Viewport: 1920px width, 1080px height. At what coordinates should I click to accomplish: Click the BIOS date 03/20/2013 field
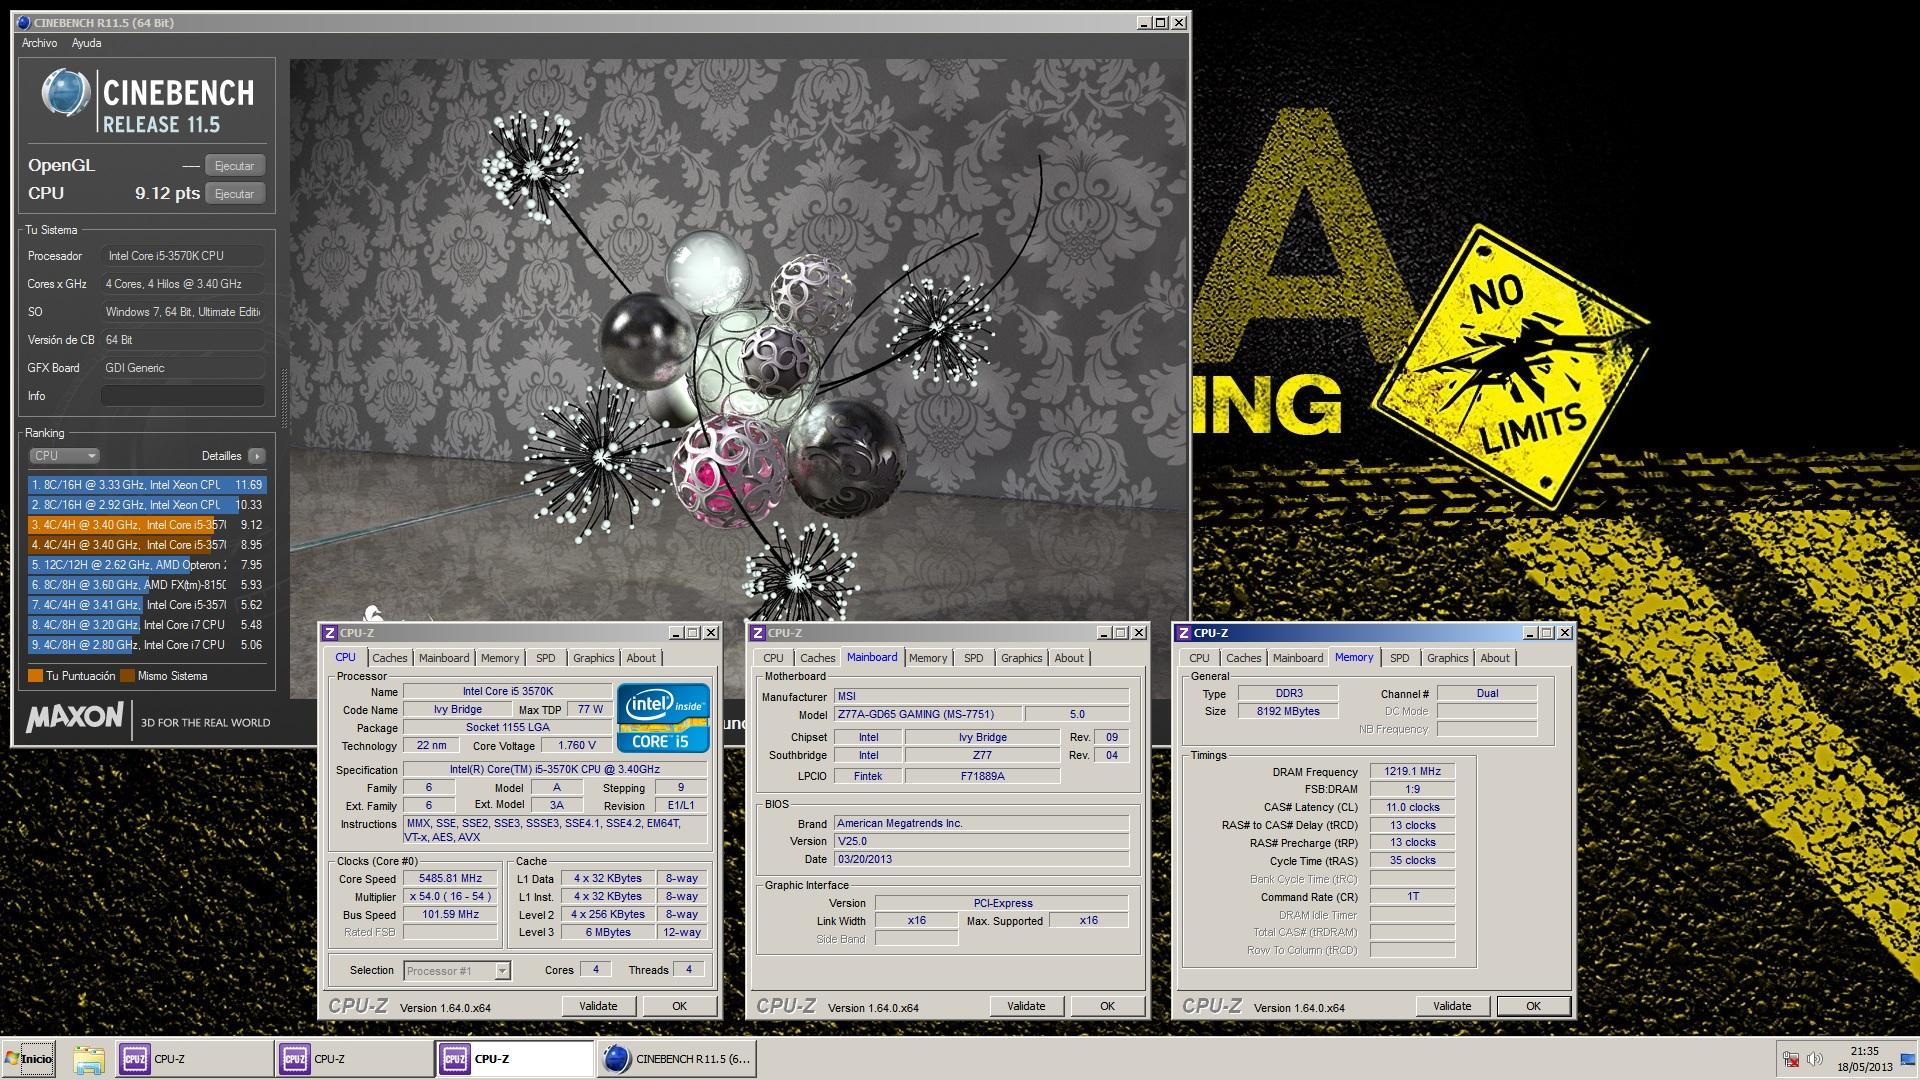click(981, 860)
